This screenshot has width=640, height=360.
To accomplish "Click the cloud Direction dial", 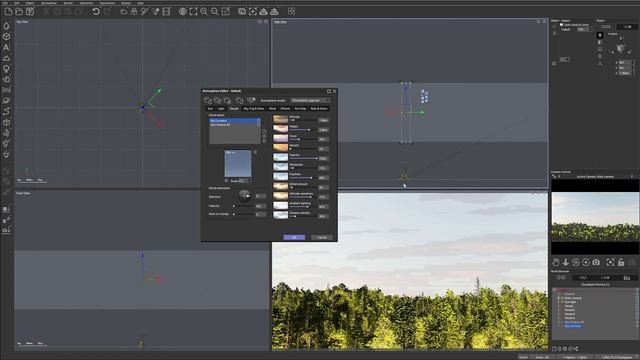I will pos(245,196).
